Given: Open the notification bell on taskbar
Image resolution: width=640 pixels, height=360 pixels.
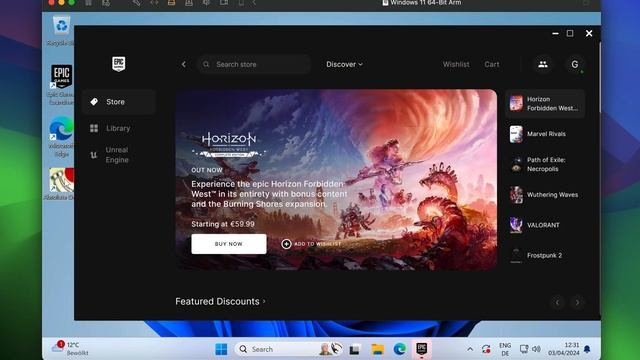Looking at the screenshot, I should tap(587, 349).
